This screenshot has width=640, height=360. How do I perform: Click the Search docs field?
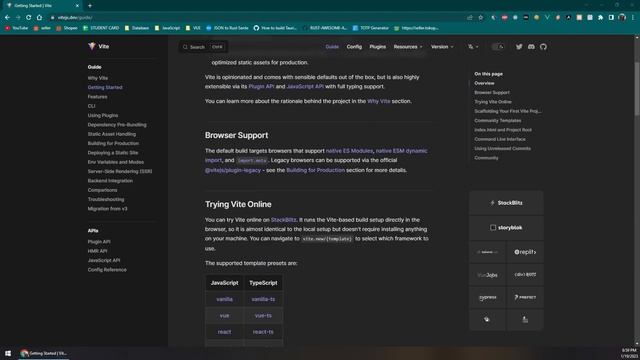[203, 47]
